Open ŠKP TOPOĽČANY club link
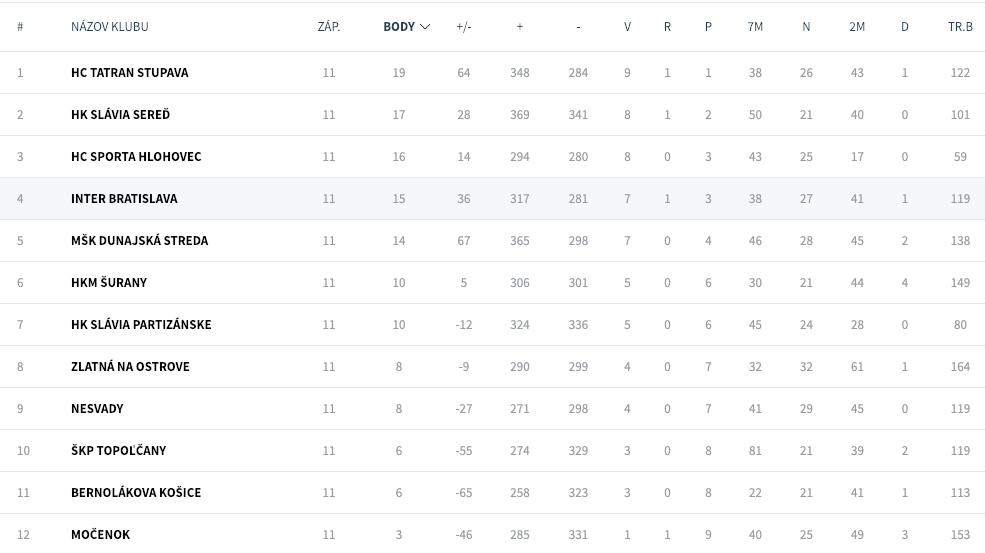 [x=119, y=451]
